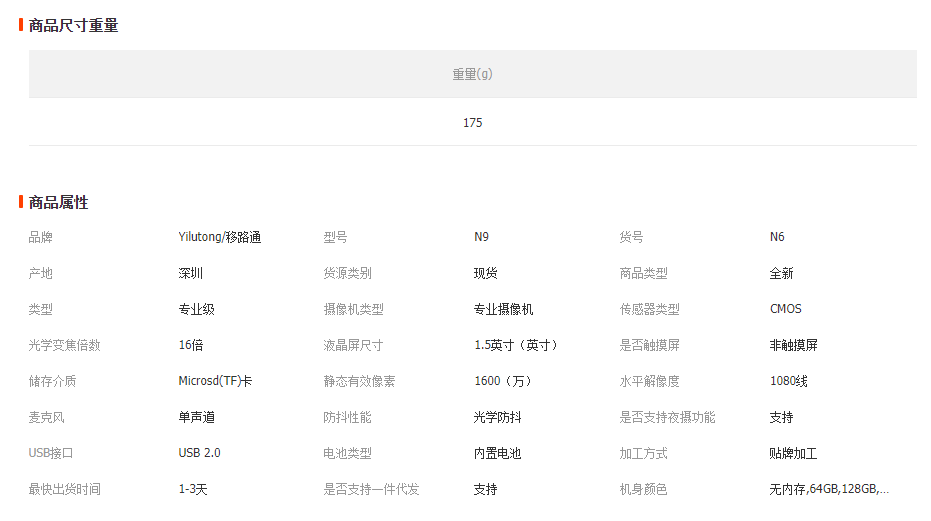Viewport: 931px width, 521px height.
Task: Click the Microsd(TF)卡 storage media value
Action: tap(215, 381)
